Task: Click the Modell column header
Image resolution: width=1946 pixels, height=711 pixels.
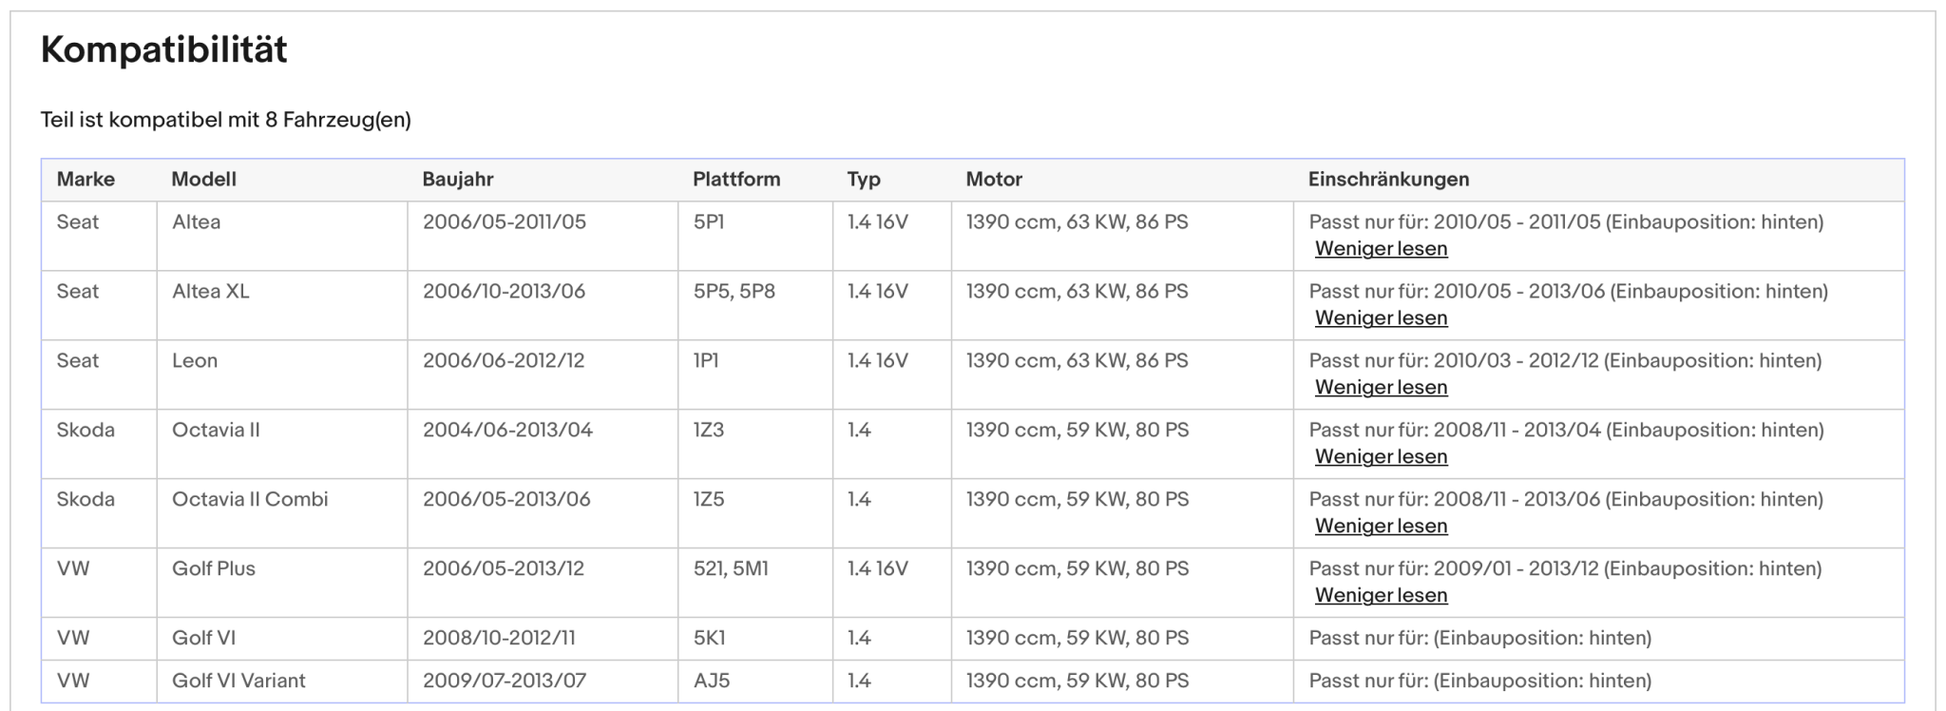Action: click(204, 180)
